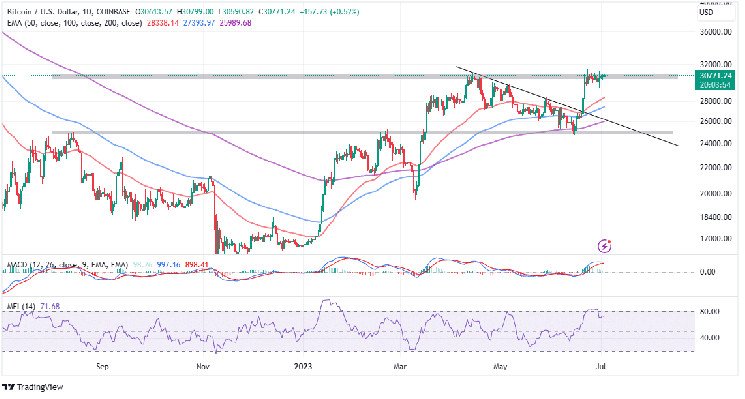Select the black descending trendline

pos(567,105)
